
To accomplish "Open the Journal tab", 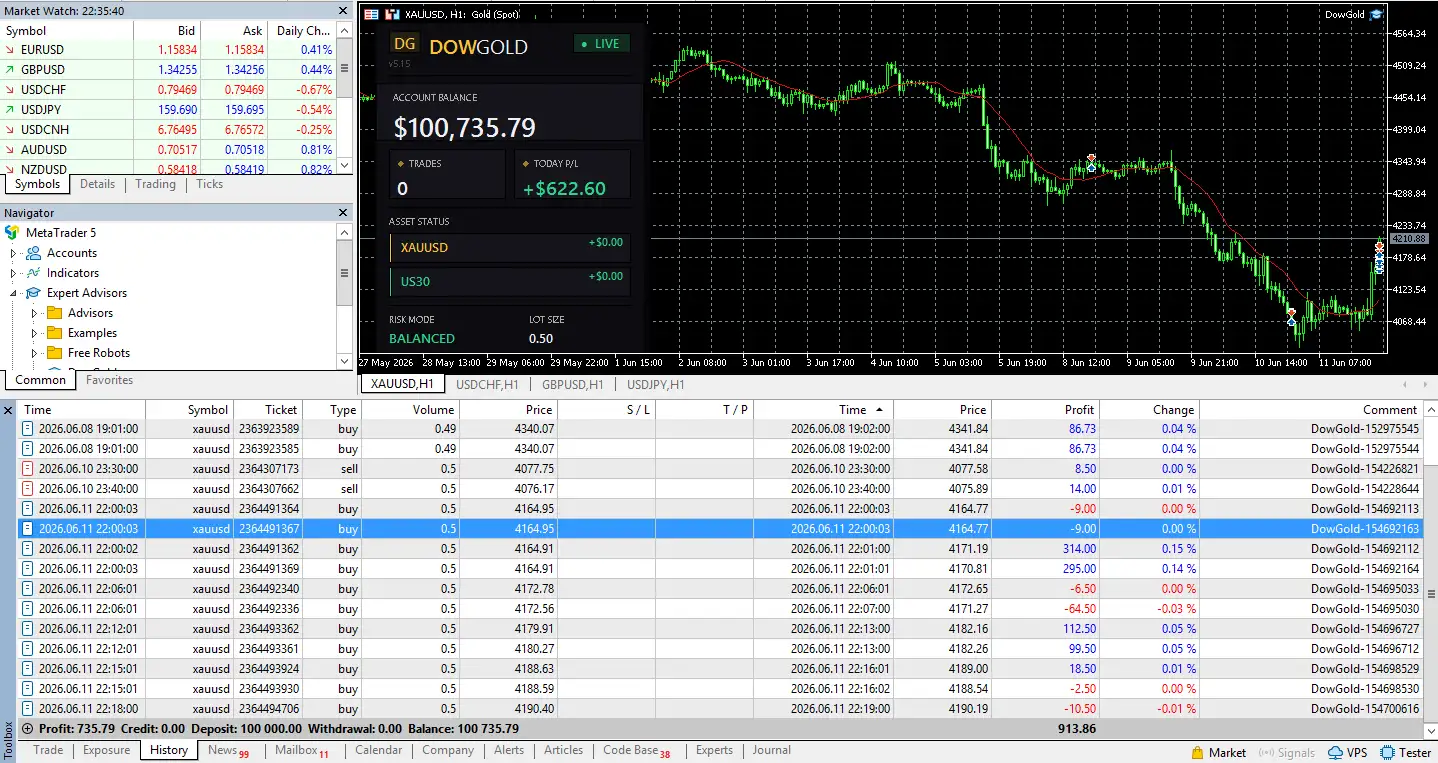I will pos(772,750).
